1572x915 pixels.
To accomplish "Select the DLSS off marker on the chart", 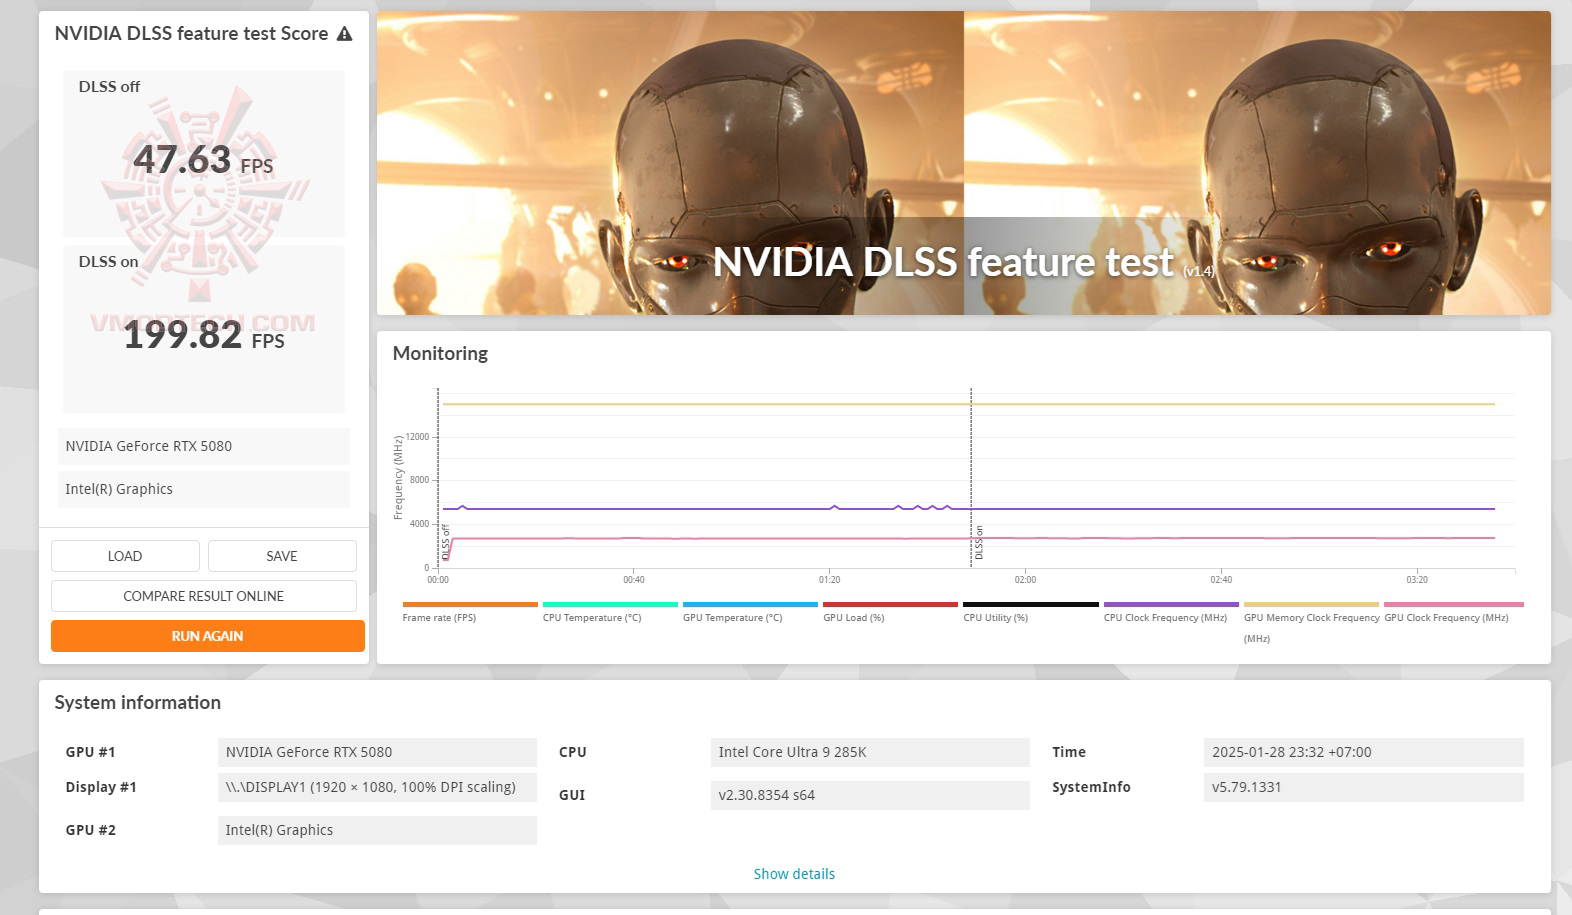I will point(446,542).
